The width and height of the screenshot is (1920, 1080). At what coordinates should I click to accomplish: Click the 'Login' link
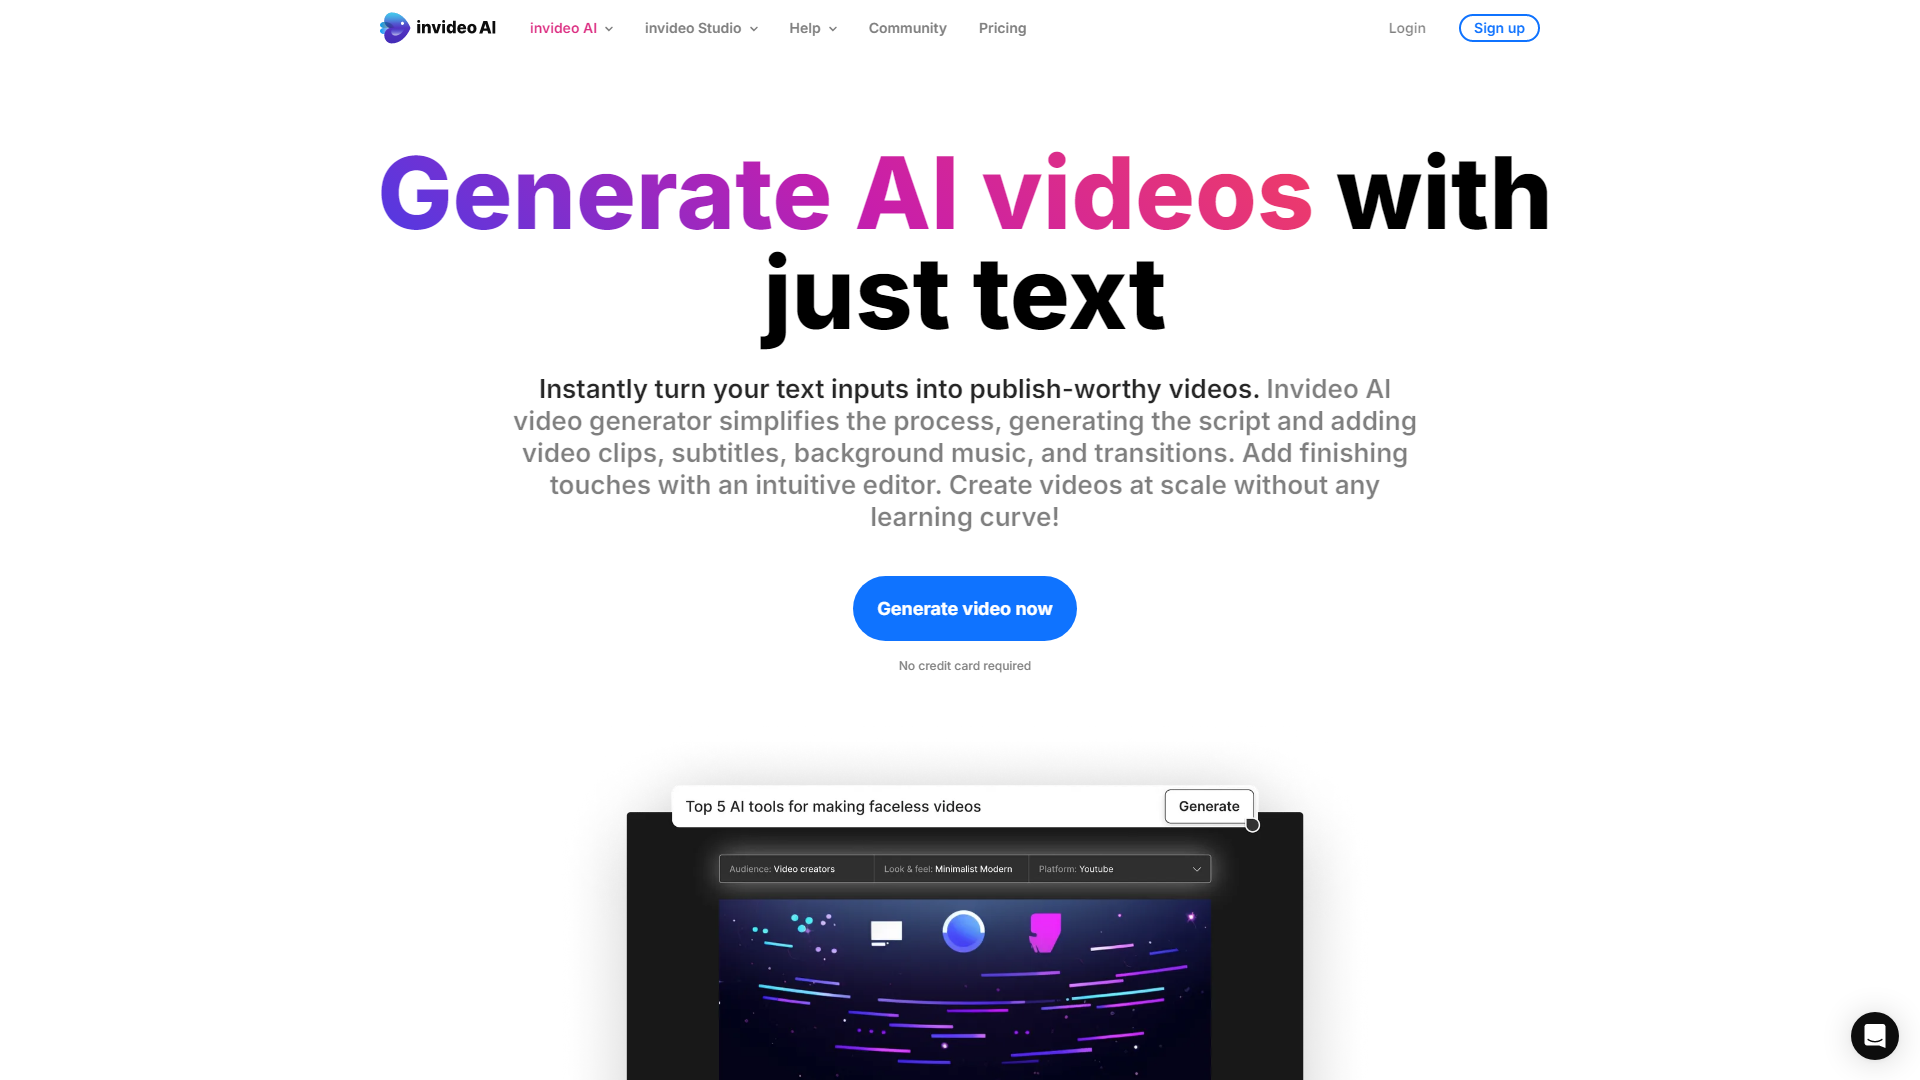click(1408, 28)
